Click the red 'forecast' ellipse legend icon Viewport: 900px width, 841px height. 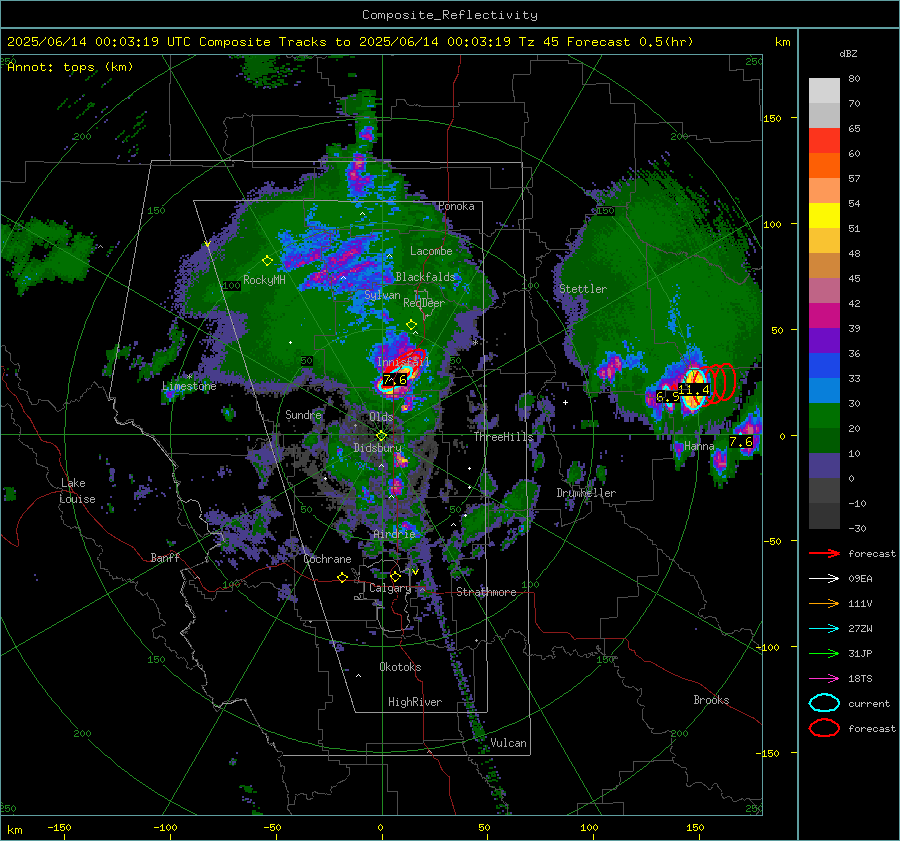[x=824, y=728]
